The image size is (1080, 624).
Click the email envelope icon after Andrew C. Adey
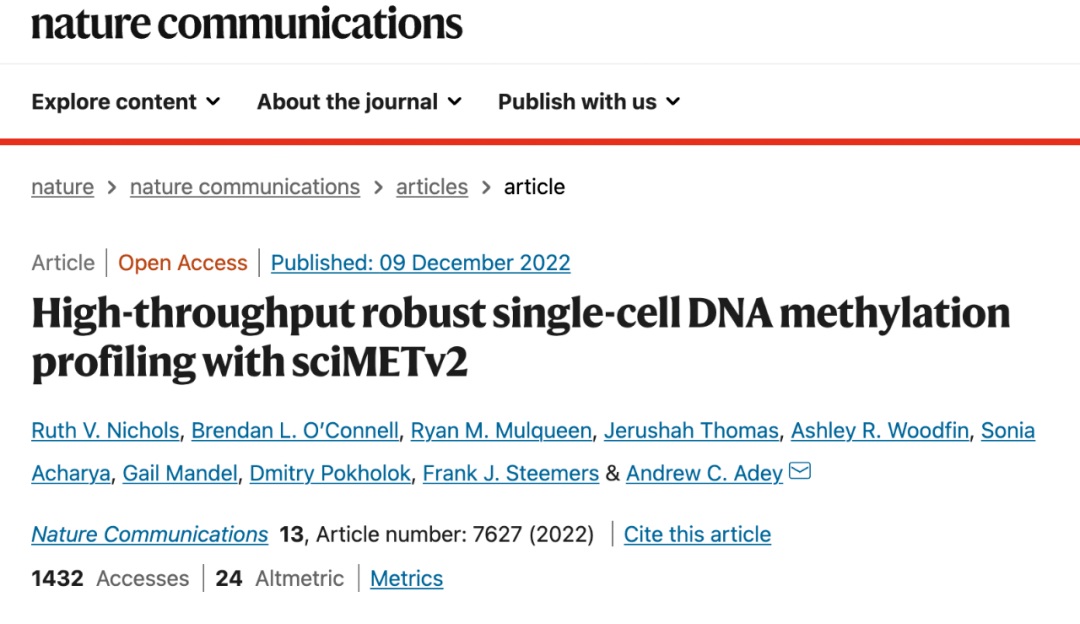pos(799,472)
